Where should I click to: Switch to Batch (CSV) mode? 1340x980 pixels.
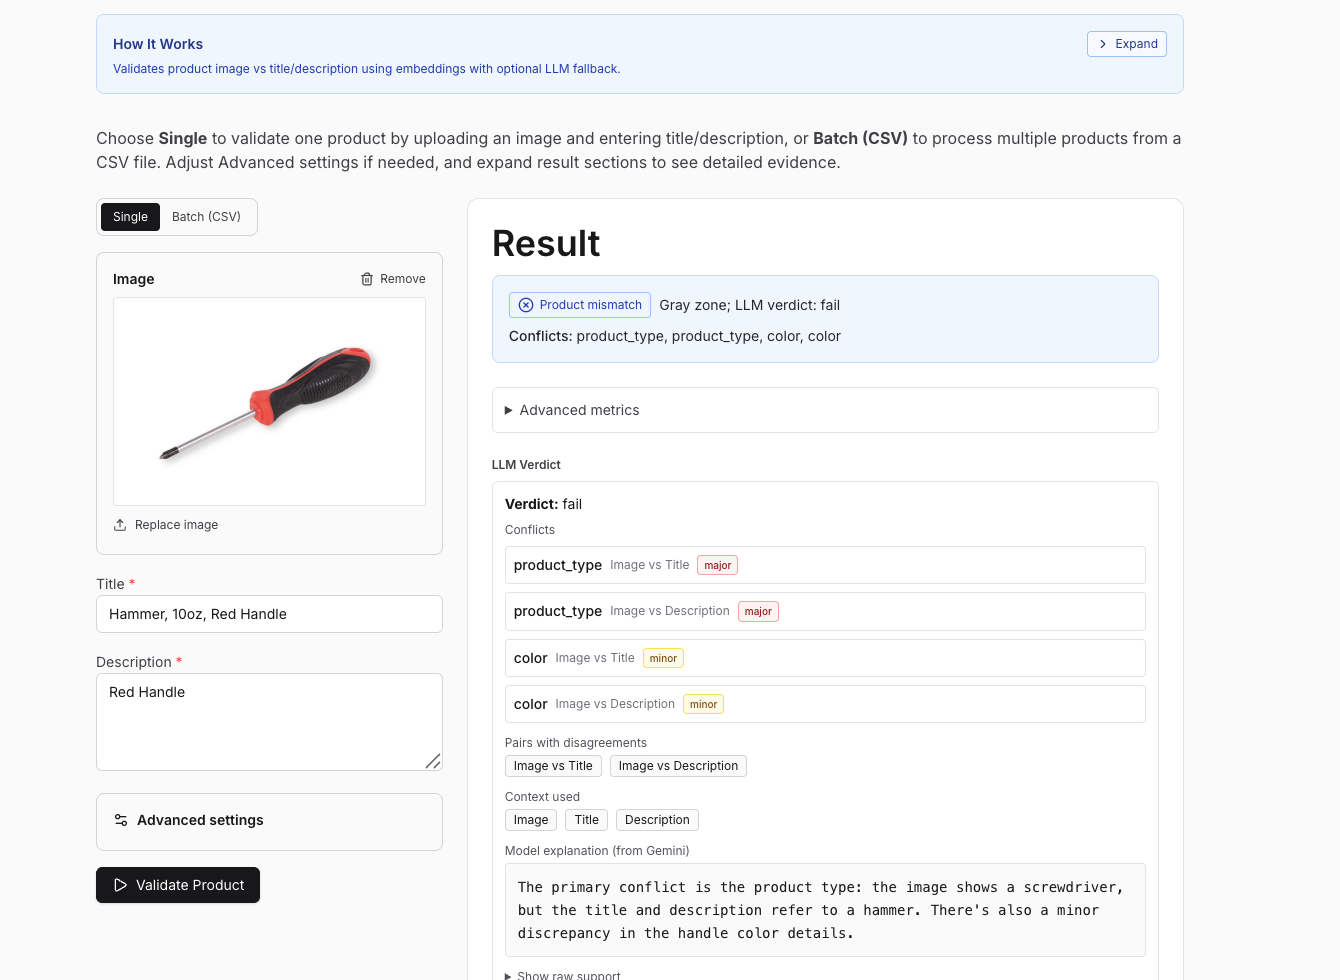pyautogui.click(x=206, y=217)
